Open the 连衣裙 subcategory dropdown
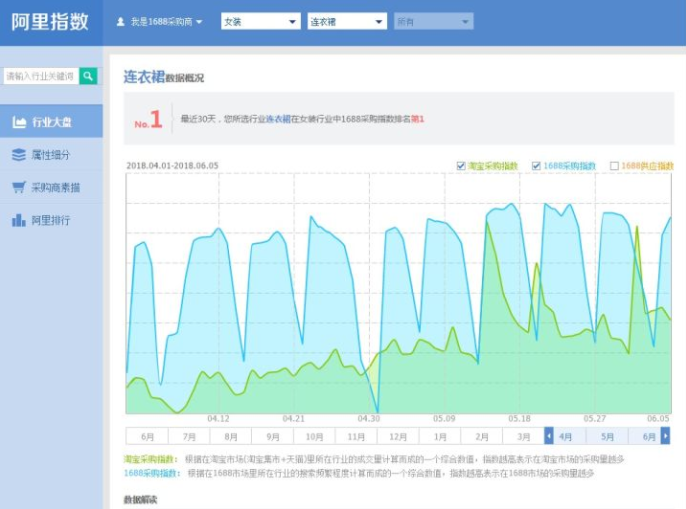686x509 pixels. tap(347, 21)
